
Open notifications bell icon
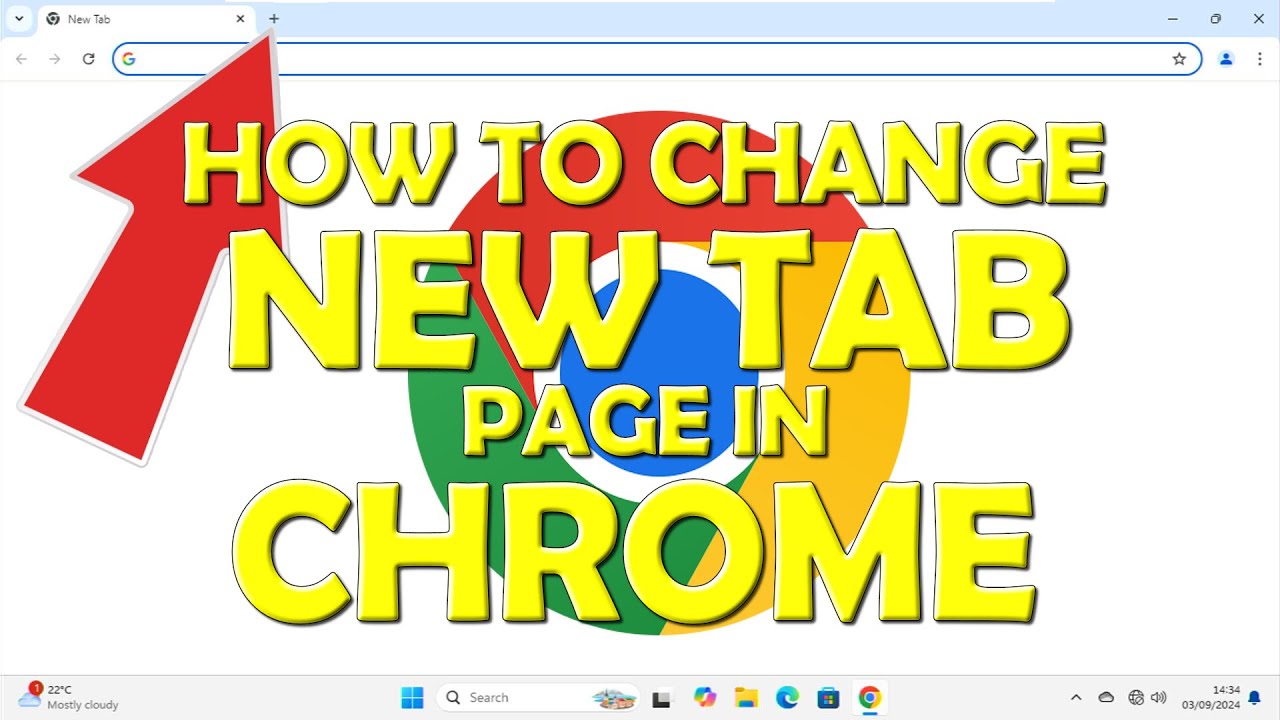coord(1254,698)
